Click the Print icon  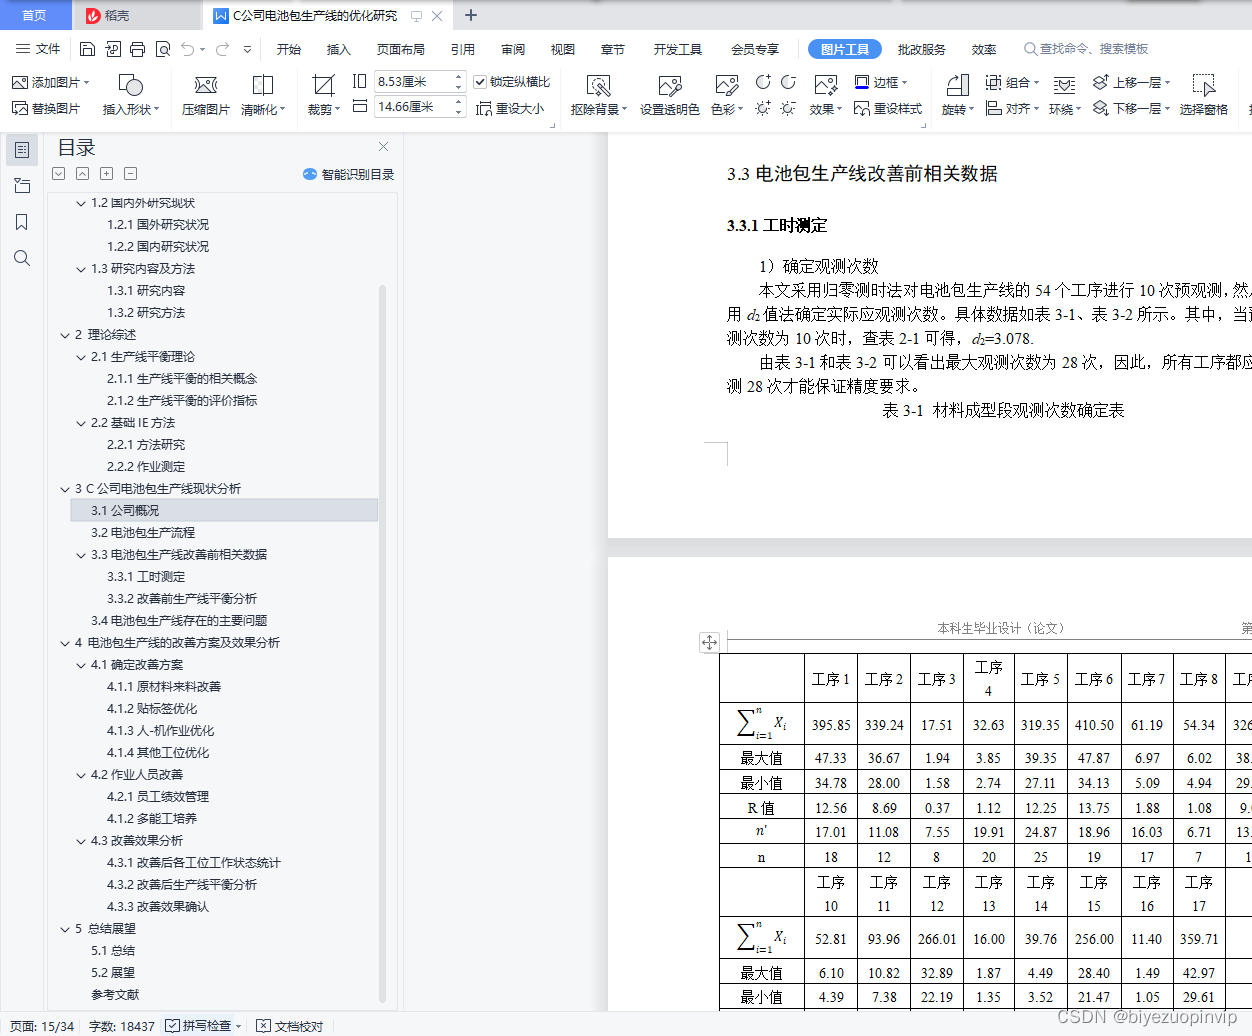click(x=137, y=49)
